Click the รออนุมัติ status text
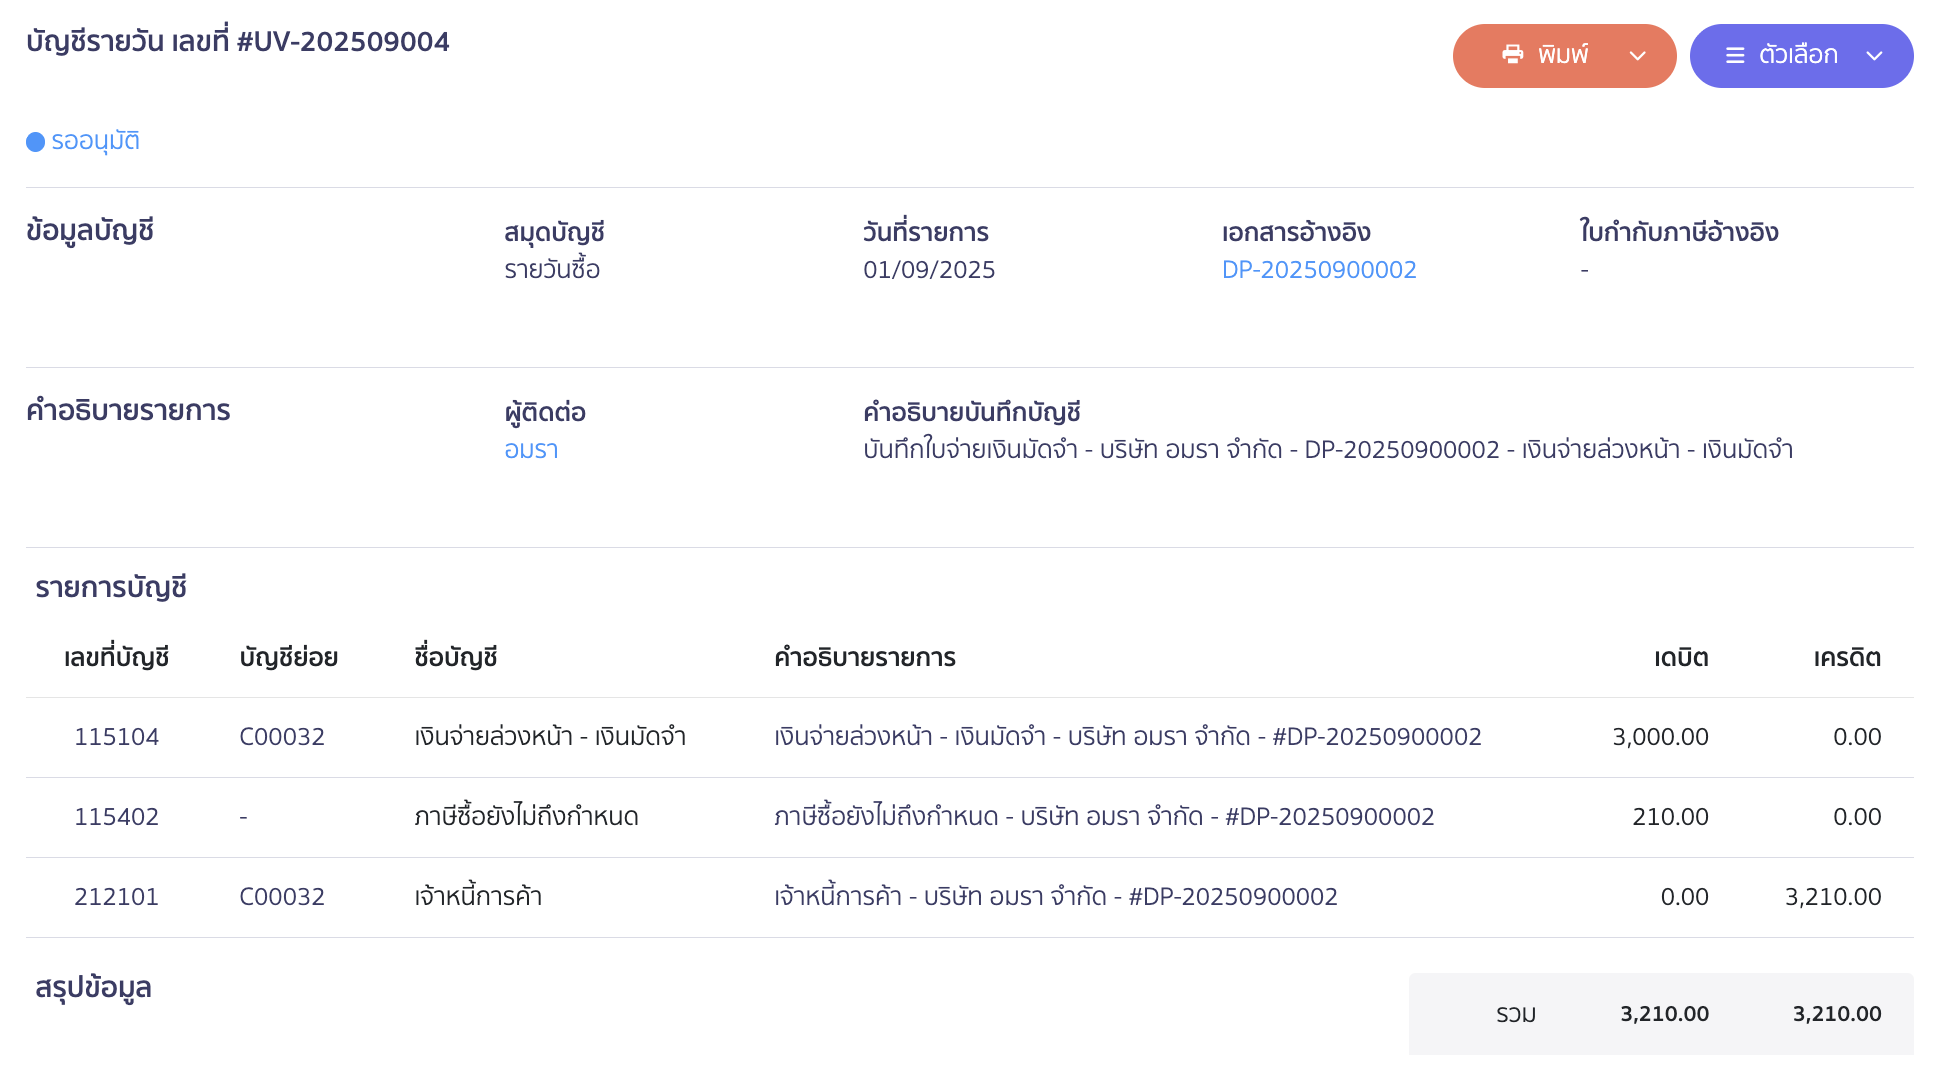This screenshot has height=1088, width=1942. tap(95, 141)
